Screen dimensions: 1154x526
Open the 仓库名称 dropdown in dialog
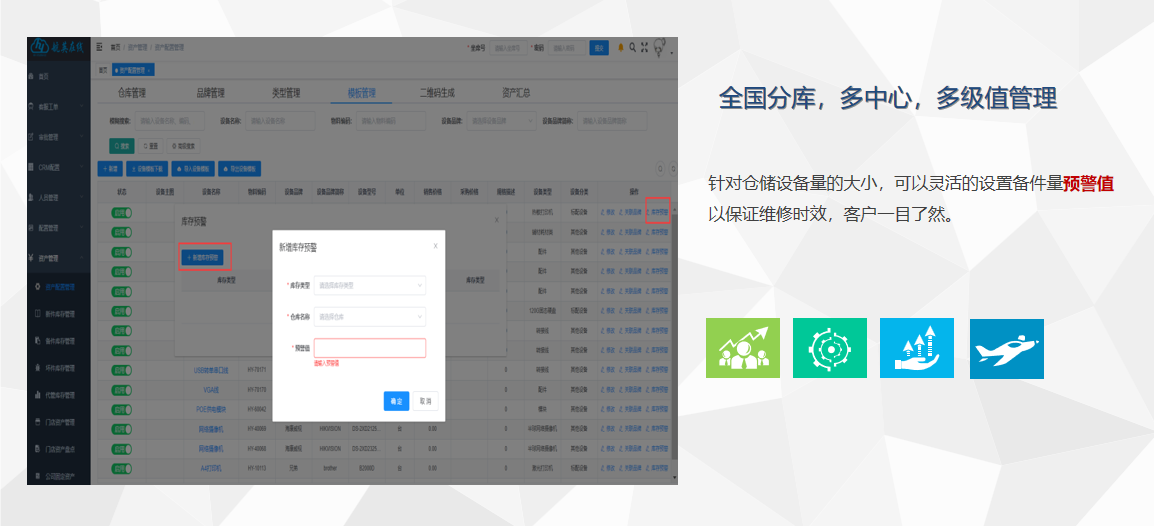coord(370,316)
